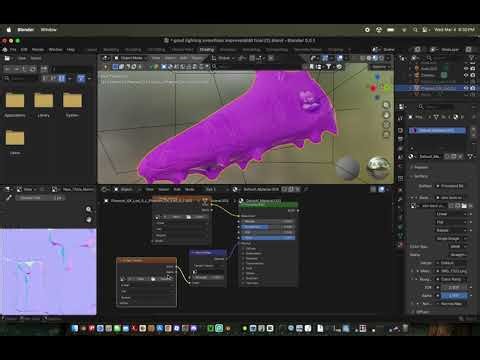The image size is (480, 360).
Task: Toggle eye icon of the first outliner row
Action: tap(466, 68)
